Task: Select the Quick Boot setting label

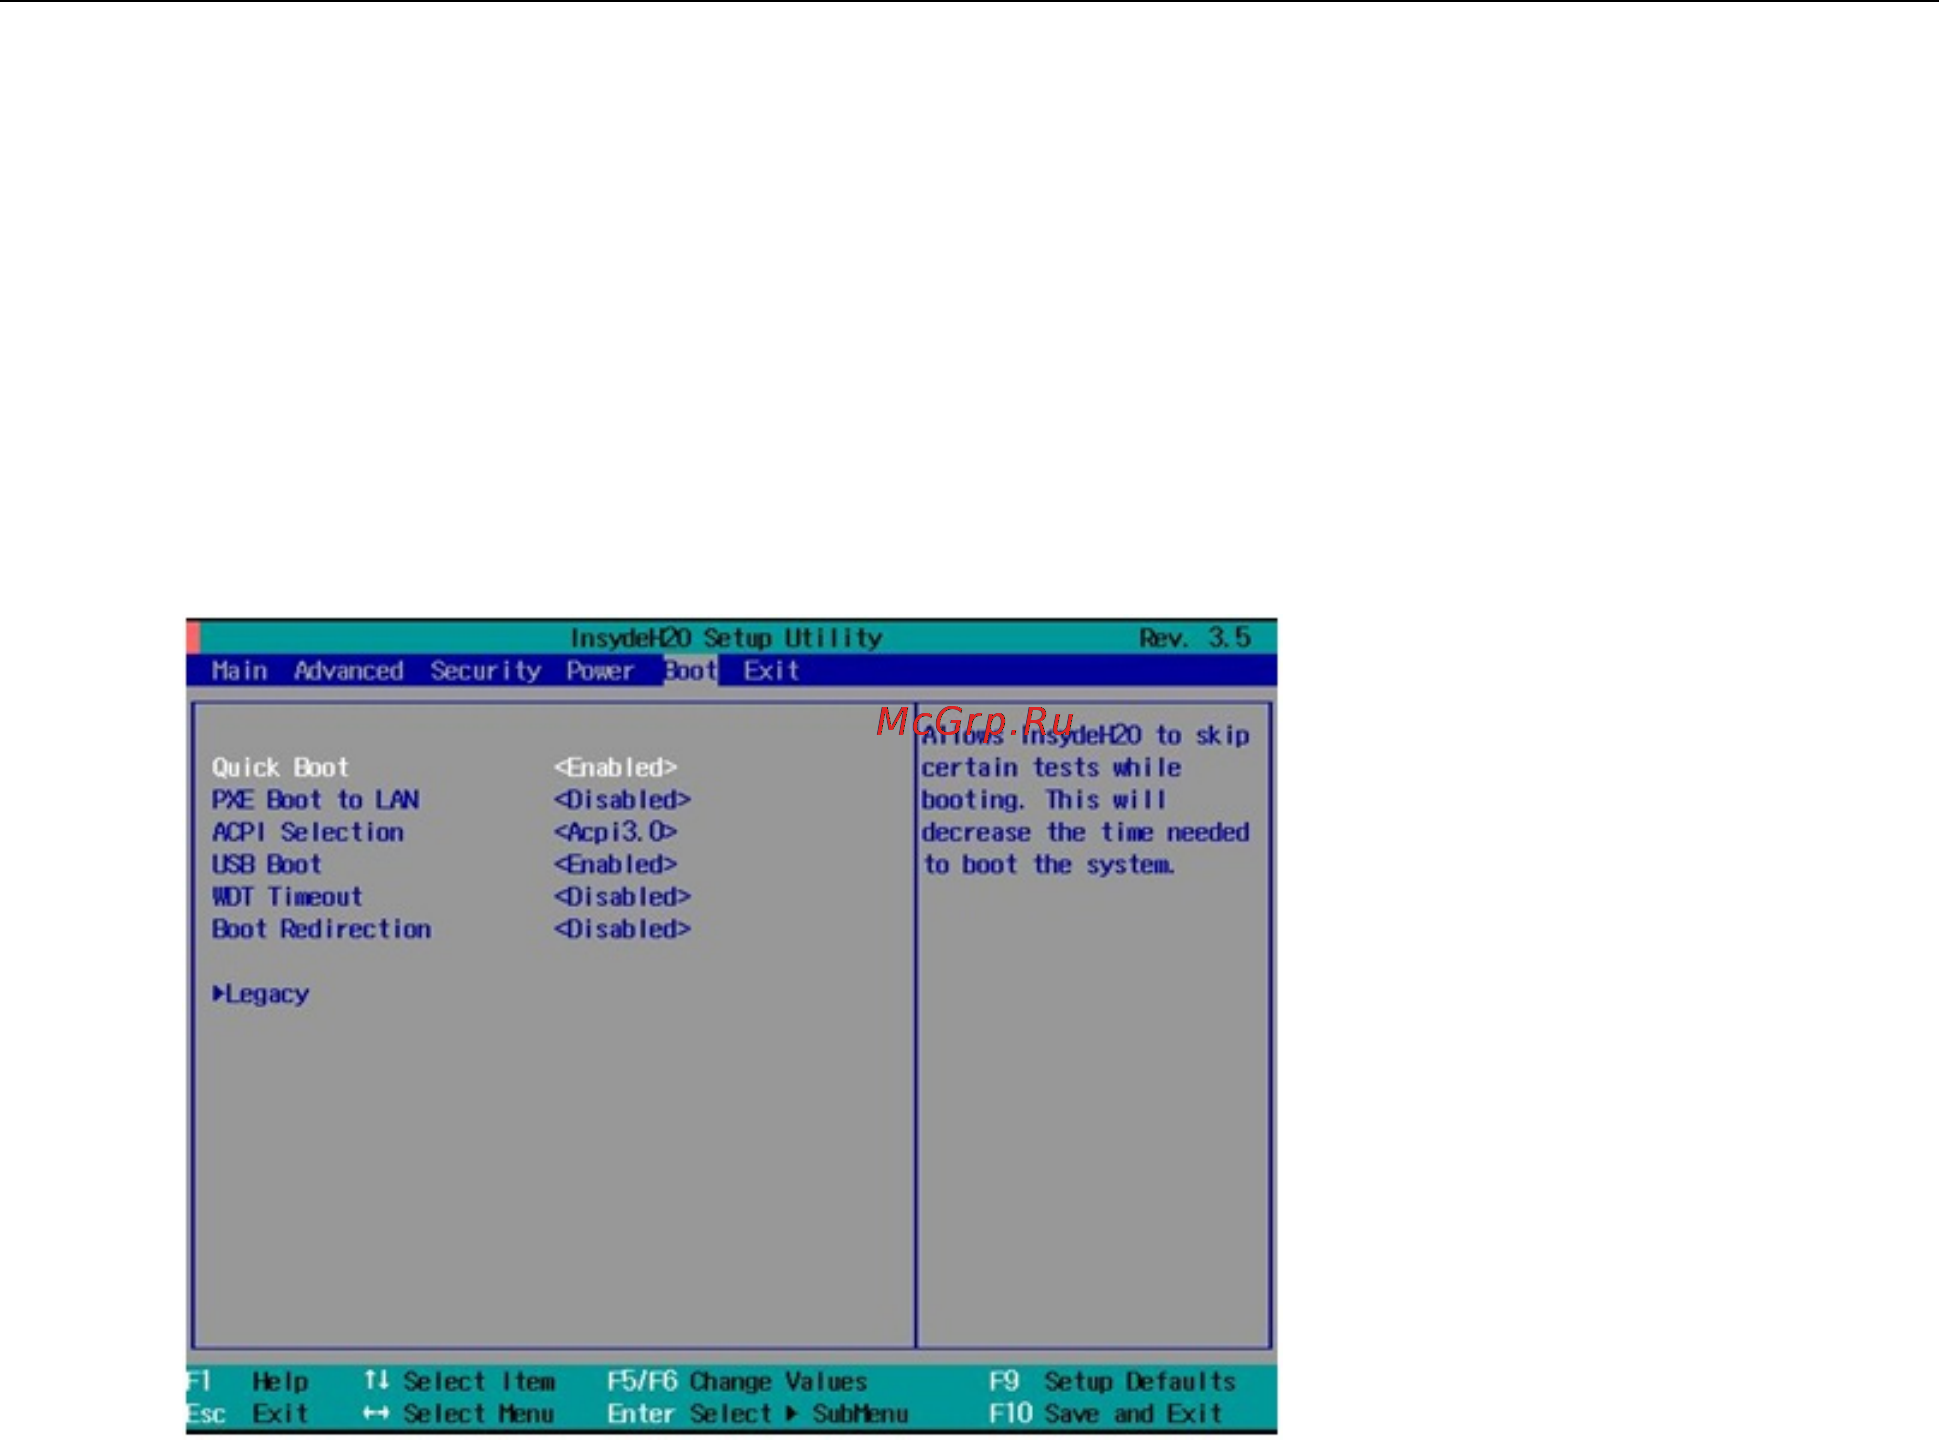Action: (280, 768)
